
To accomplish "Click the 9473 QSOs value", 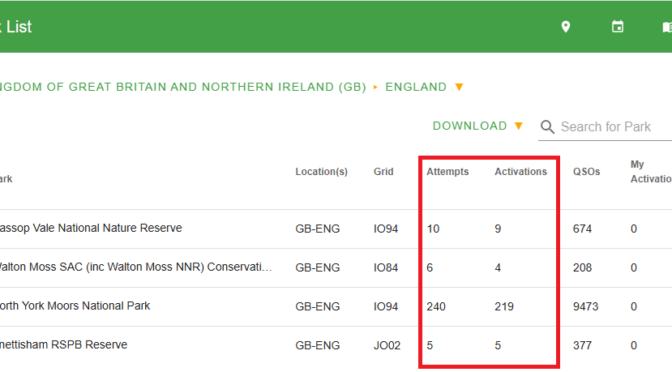I will pos(585,307).
